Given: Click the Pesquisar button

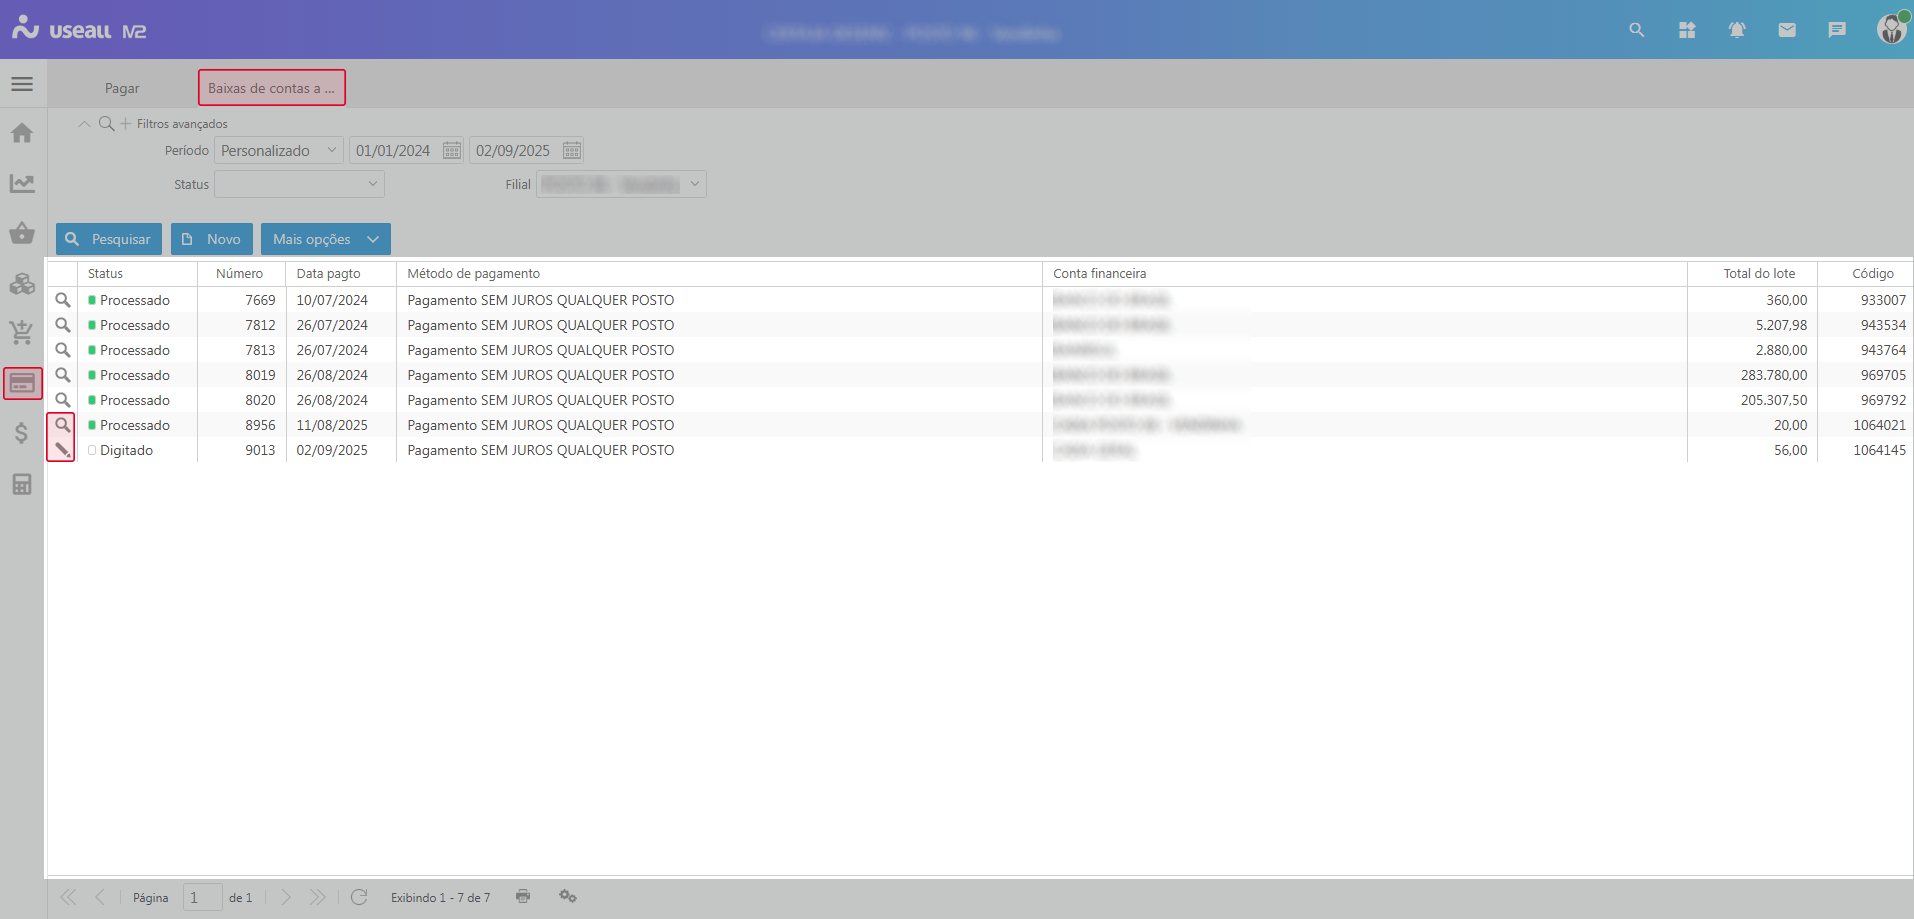Looking at the screenshot, I should pos(109,239).
